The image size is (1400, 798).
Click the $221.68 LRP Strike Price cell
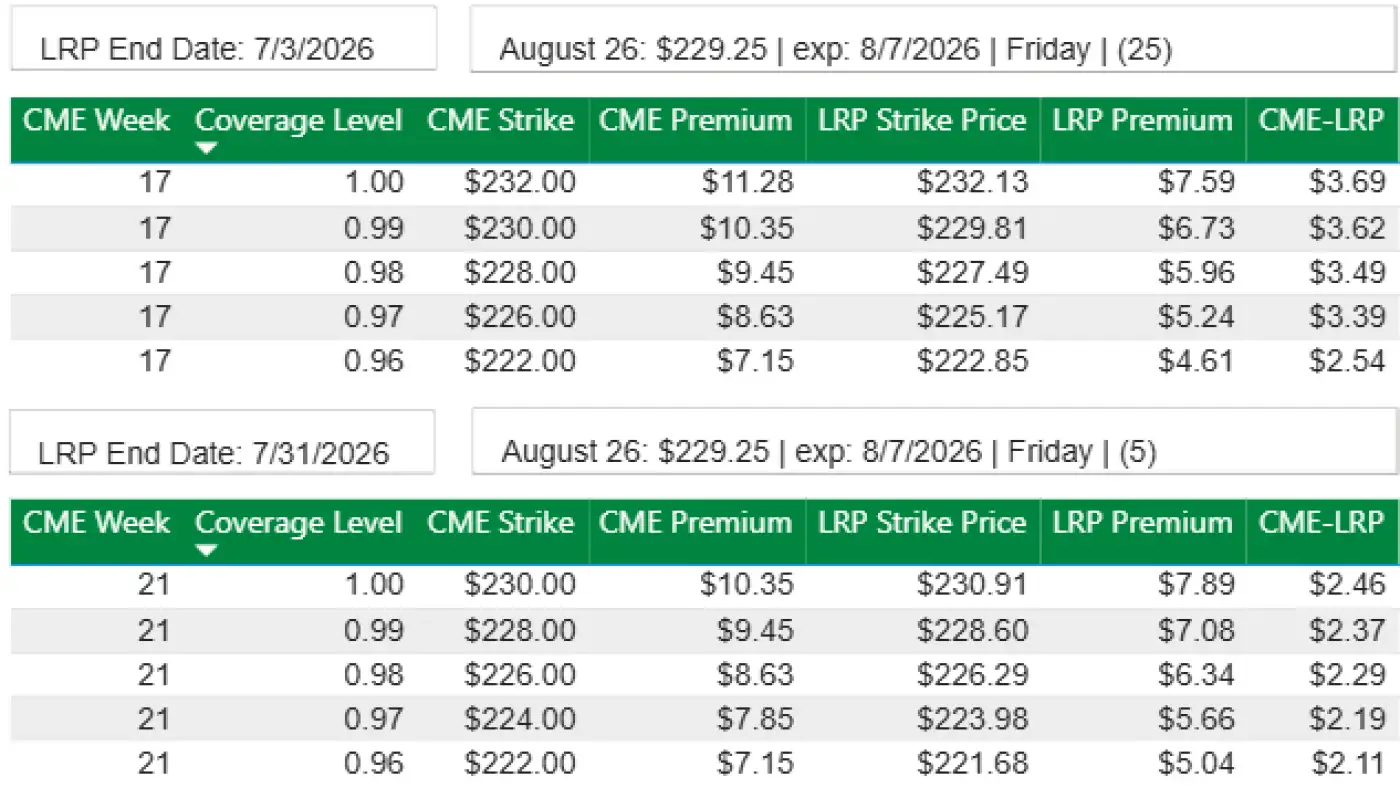pyautogui.click(x=972, y=764)
